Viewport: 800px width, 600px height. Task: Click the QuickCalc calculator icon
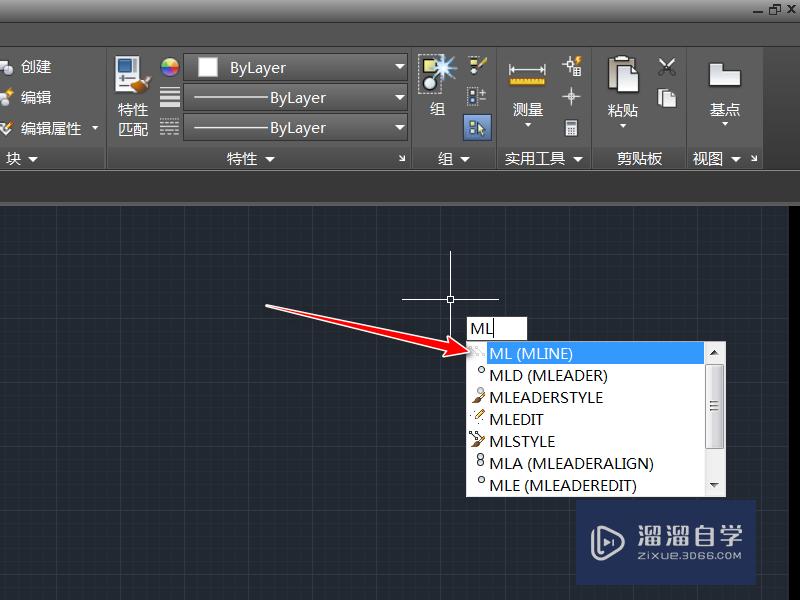[x=573, y=128]
